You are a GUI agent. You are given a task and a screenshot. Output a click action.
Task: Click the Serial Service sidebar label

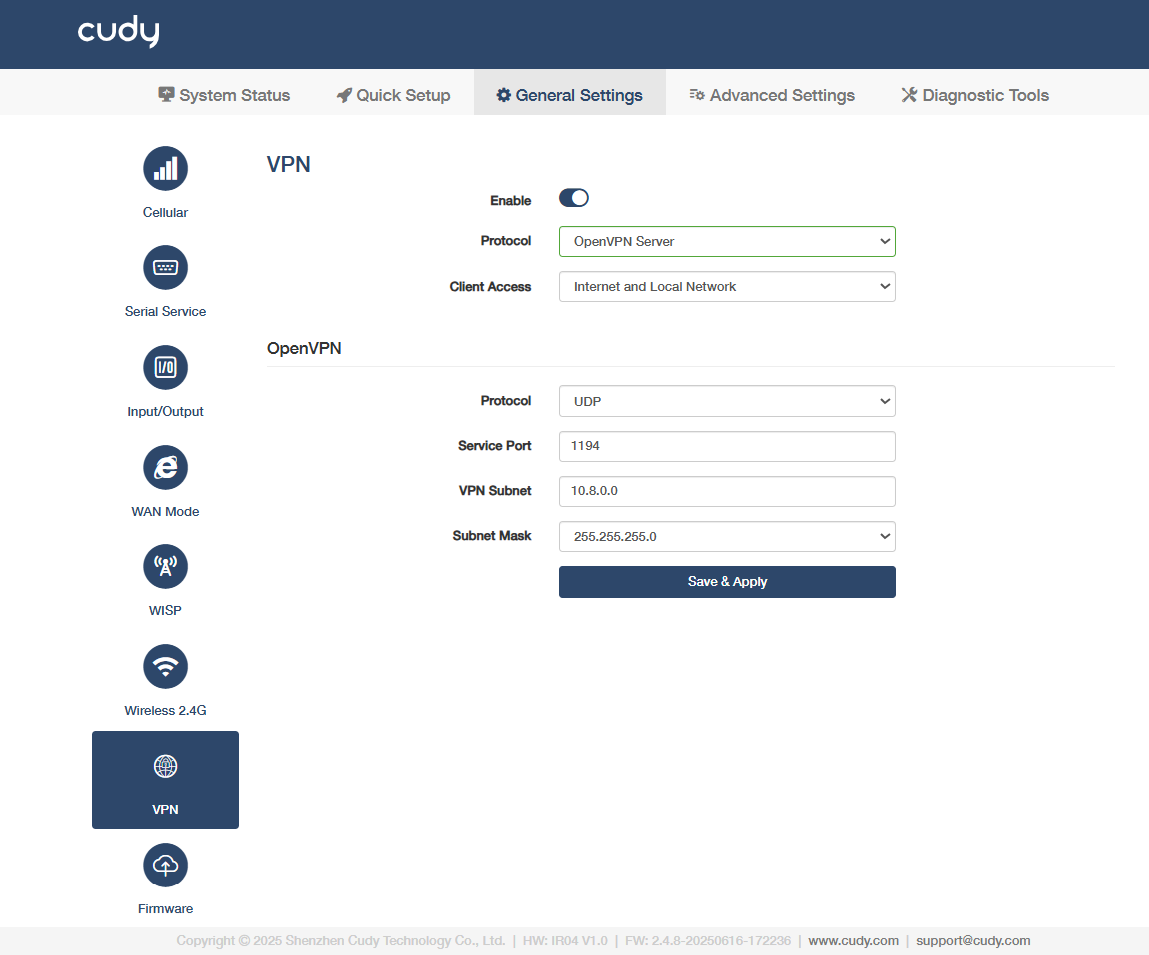pos(165,311)
